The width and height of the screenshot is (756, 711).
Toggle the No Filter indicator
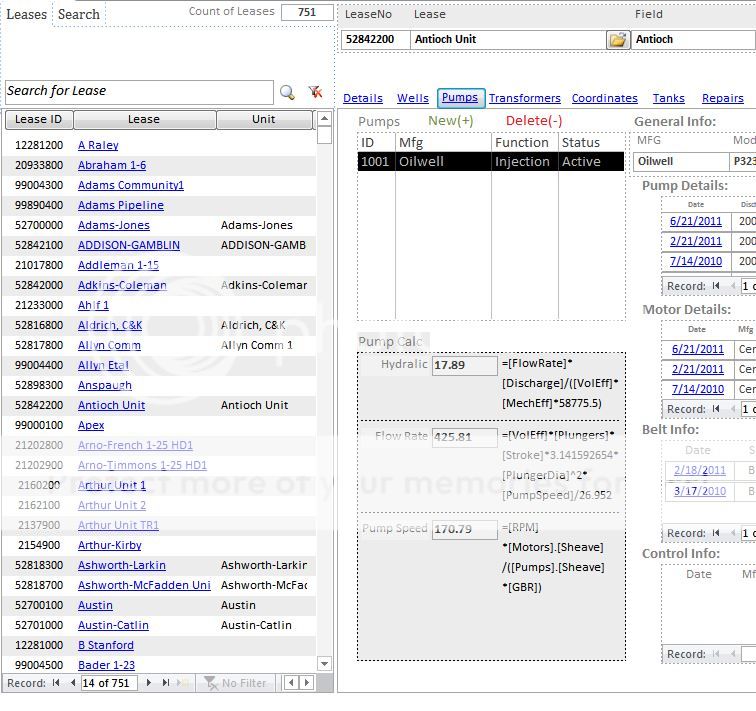pos(235,683)
